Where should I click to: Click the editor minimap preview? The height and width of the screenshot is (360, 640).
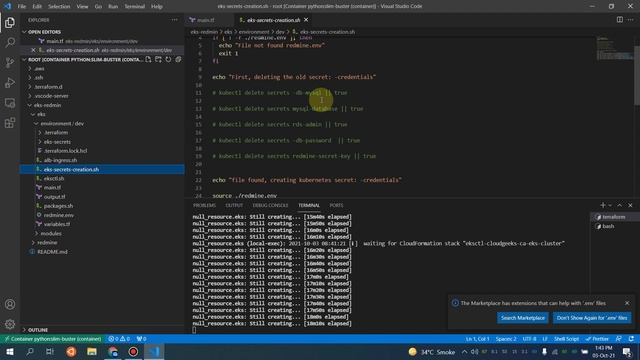tap(614, 48)
